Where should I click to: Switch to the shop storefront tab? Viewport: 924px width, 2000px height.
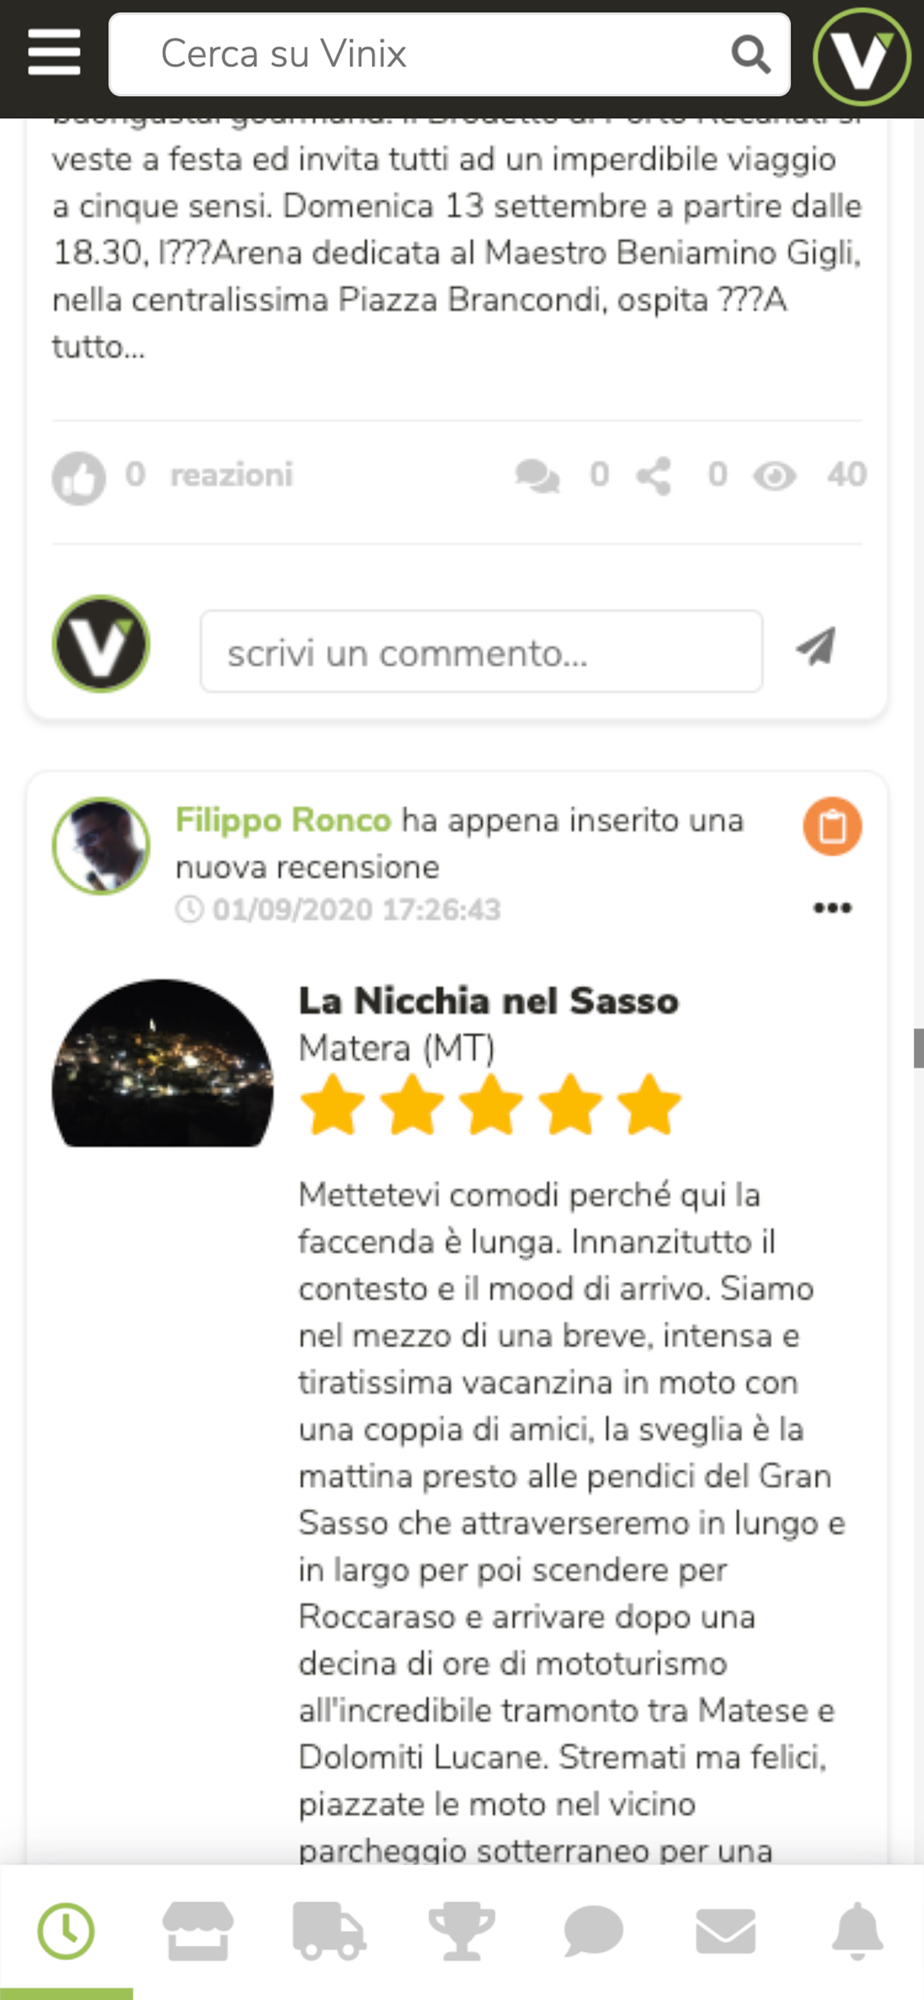click(198, 1930)
